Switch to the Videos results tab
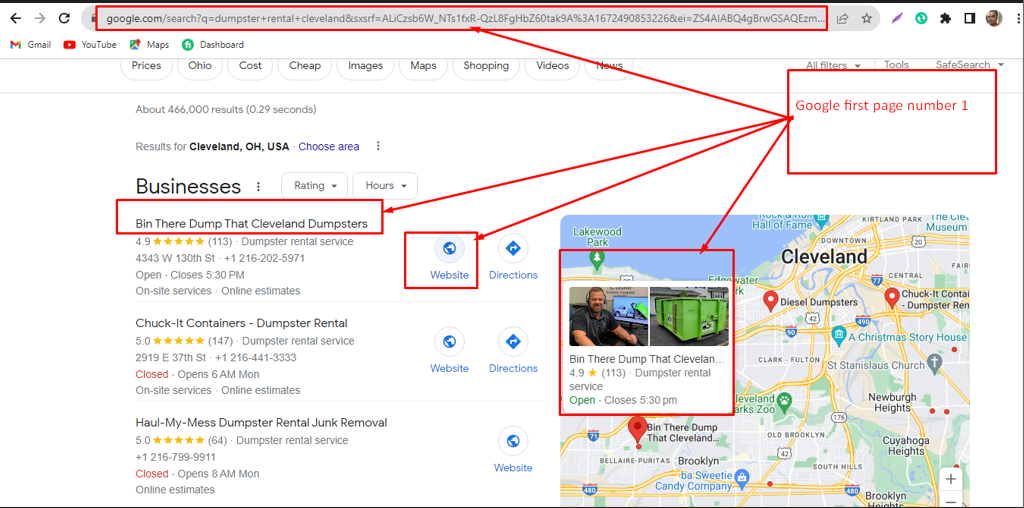Image resolution: width=1024 pixels, height=508 pixels. (x=552, y=65)
